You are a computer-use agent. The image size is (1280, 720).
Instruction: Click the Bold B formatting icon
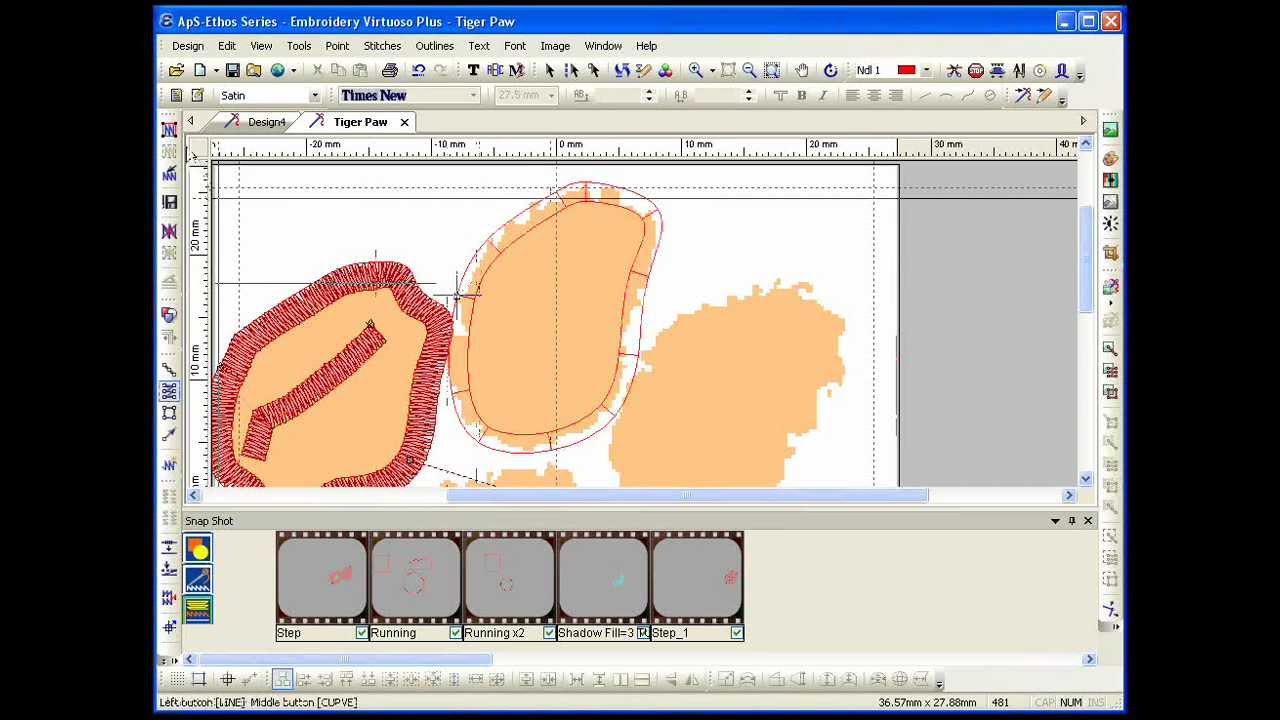point(801,96)
